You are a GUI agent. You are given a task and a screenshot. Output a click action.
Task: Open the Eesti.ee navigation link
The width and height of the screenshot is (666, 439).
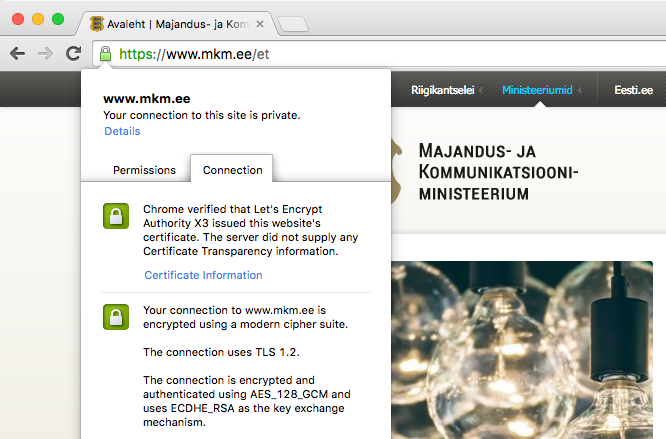633,90
